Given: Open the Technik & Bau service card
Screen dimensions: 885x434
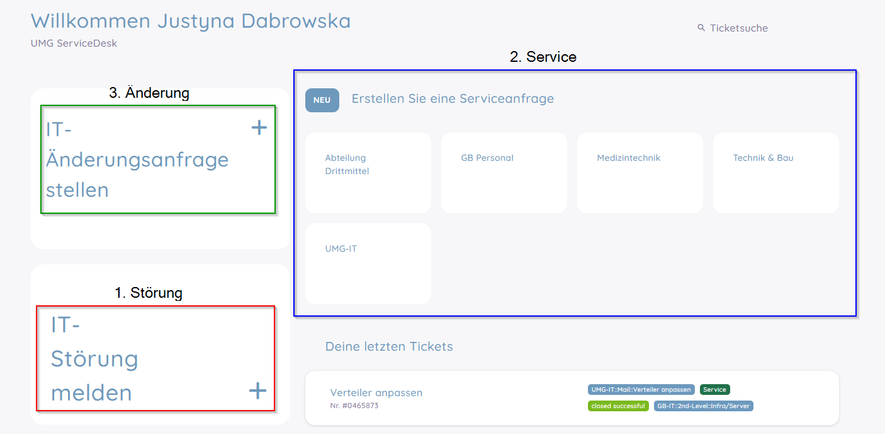Looking at the screenshot, I should [x=775, y=172].
